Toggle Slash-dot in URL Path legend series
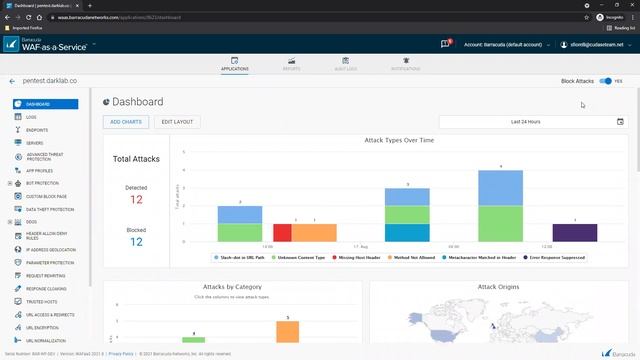Screen dimensions: 640x360 pyautogui.click(x=239, y=258)
